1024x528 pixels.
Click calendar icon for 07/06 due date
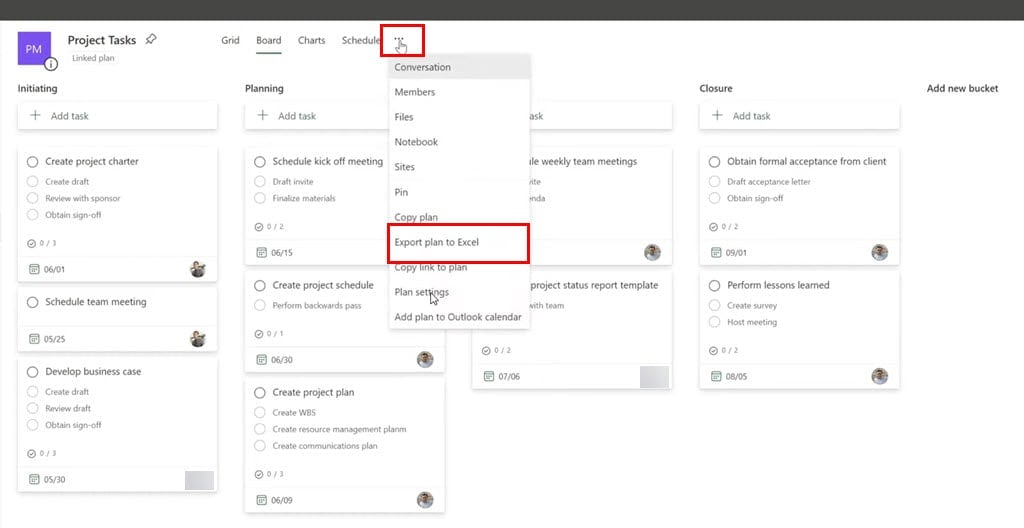[489, 376]
